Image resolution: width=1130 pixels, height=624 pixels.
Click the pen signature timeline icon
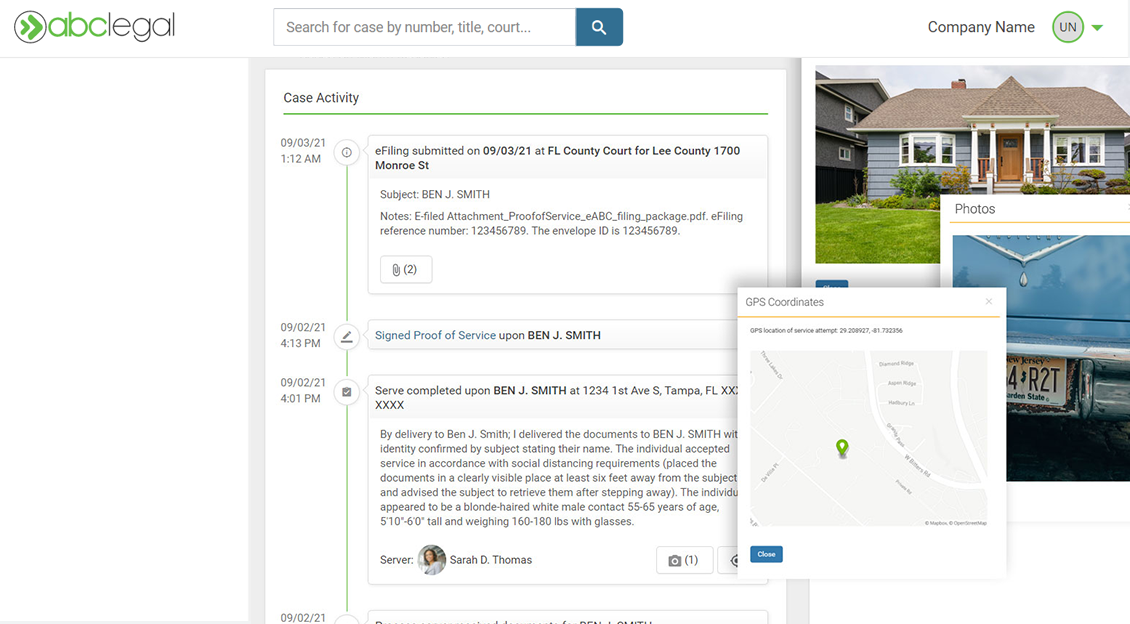click(347, 336)
